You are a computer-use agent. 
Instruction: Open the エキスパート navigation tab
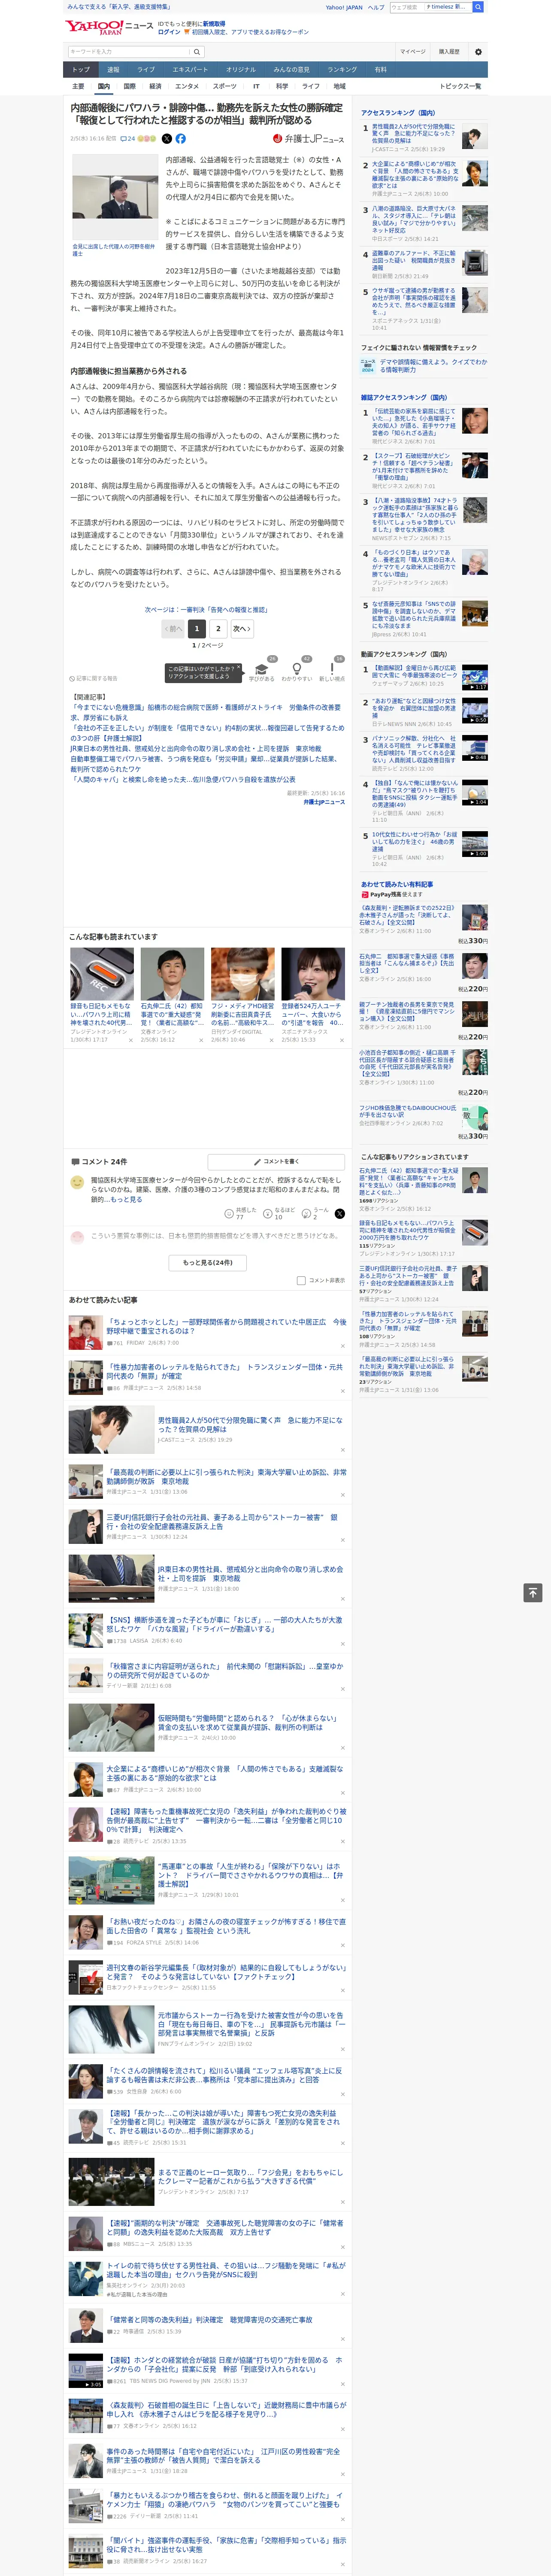point(190,70)
